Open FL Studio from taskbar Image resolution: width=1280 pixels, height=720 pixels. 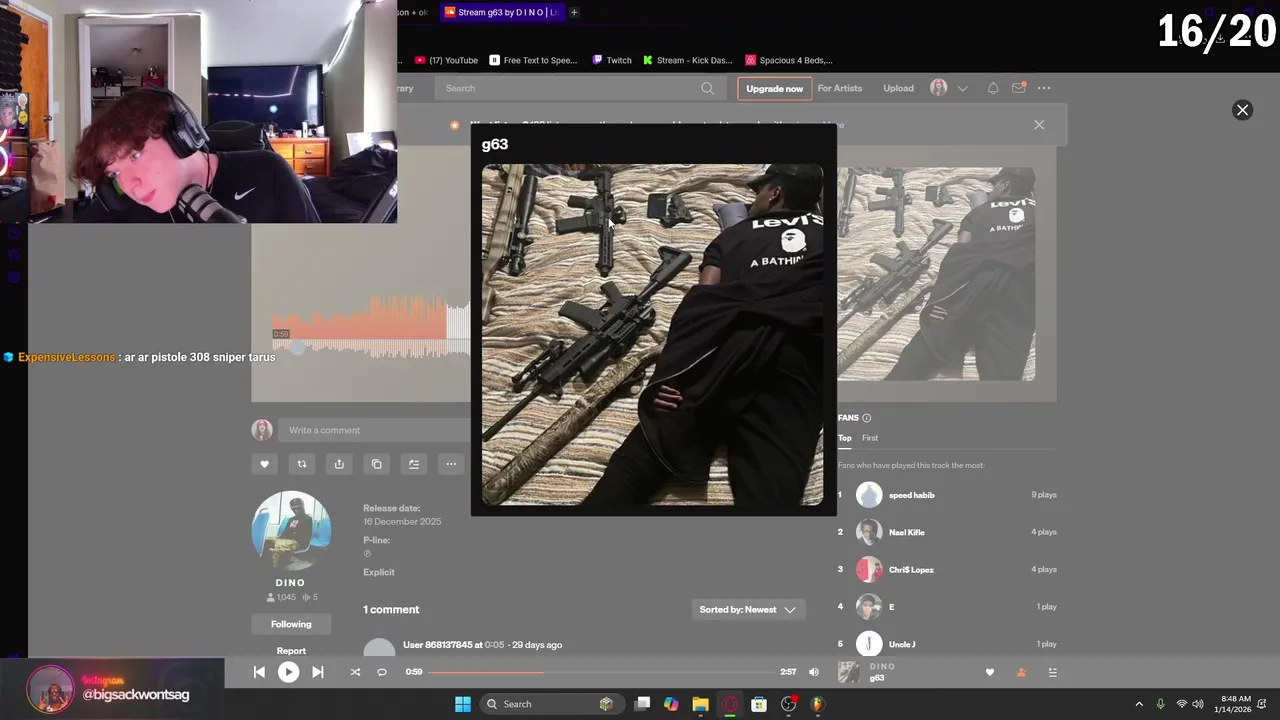pyautogui.click(x=817, y=704)
